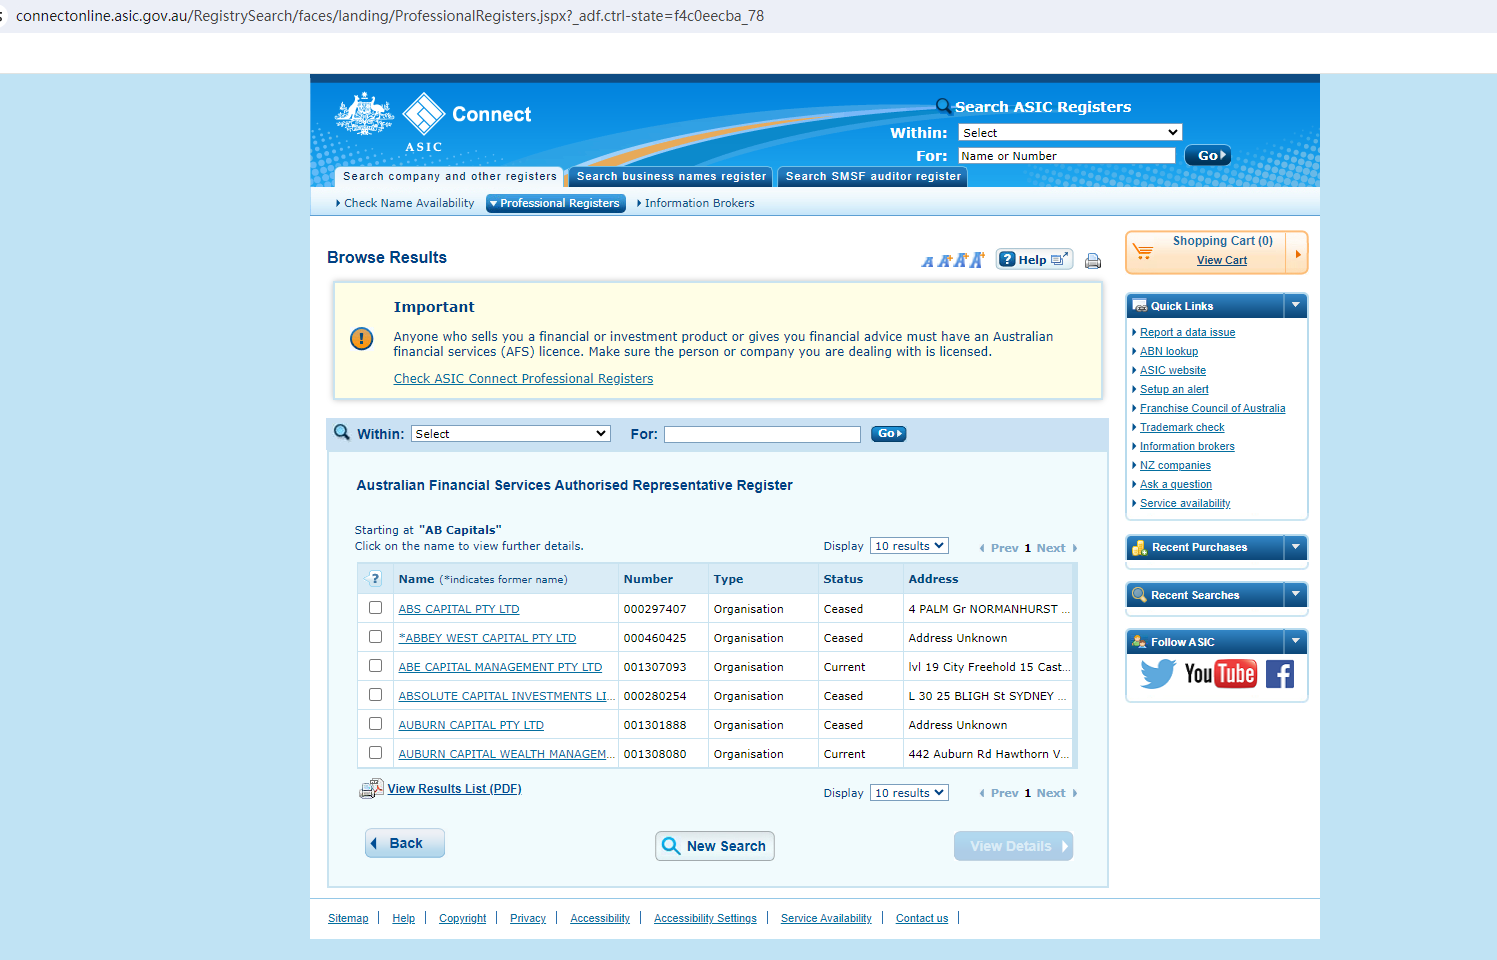Screen dimensions: 1497x960
Task: Click the Name or Number search field
Action: (x=1066, y=156)
